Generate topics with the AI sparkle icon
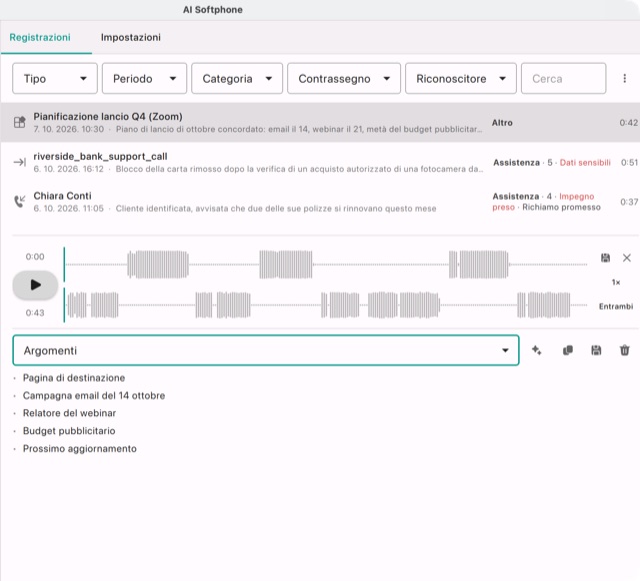Screen dimensions: 640x581 click(x=537, y=350)
